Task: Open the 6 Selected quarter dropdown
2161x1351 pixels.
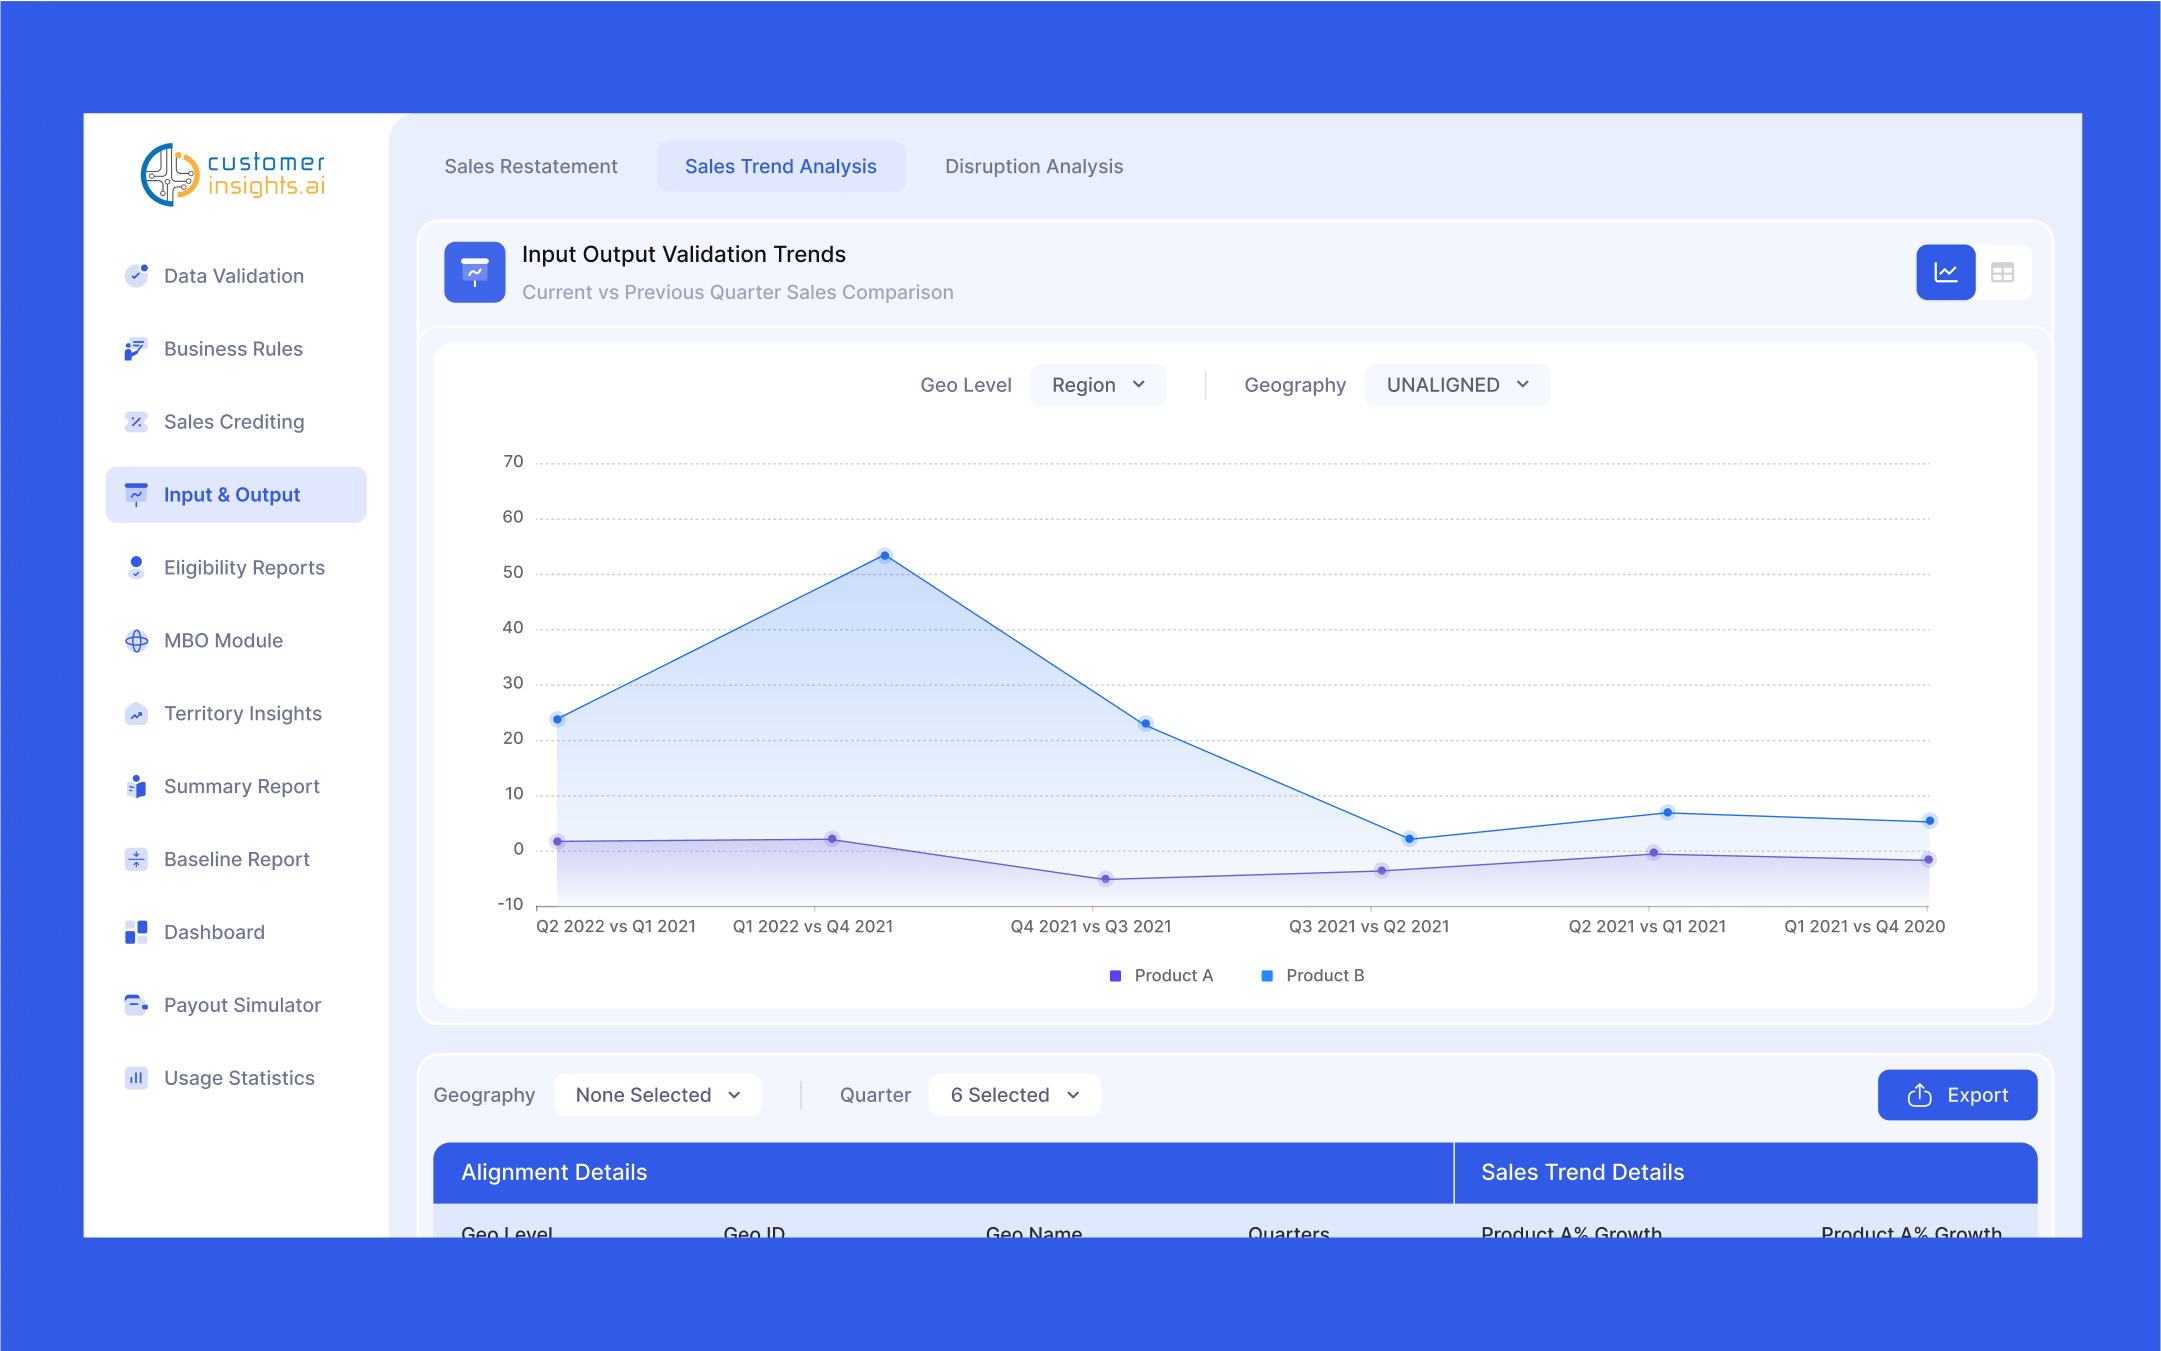Action: click(x=1014, y=1095)
